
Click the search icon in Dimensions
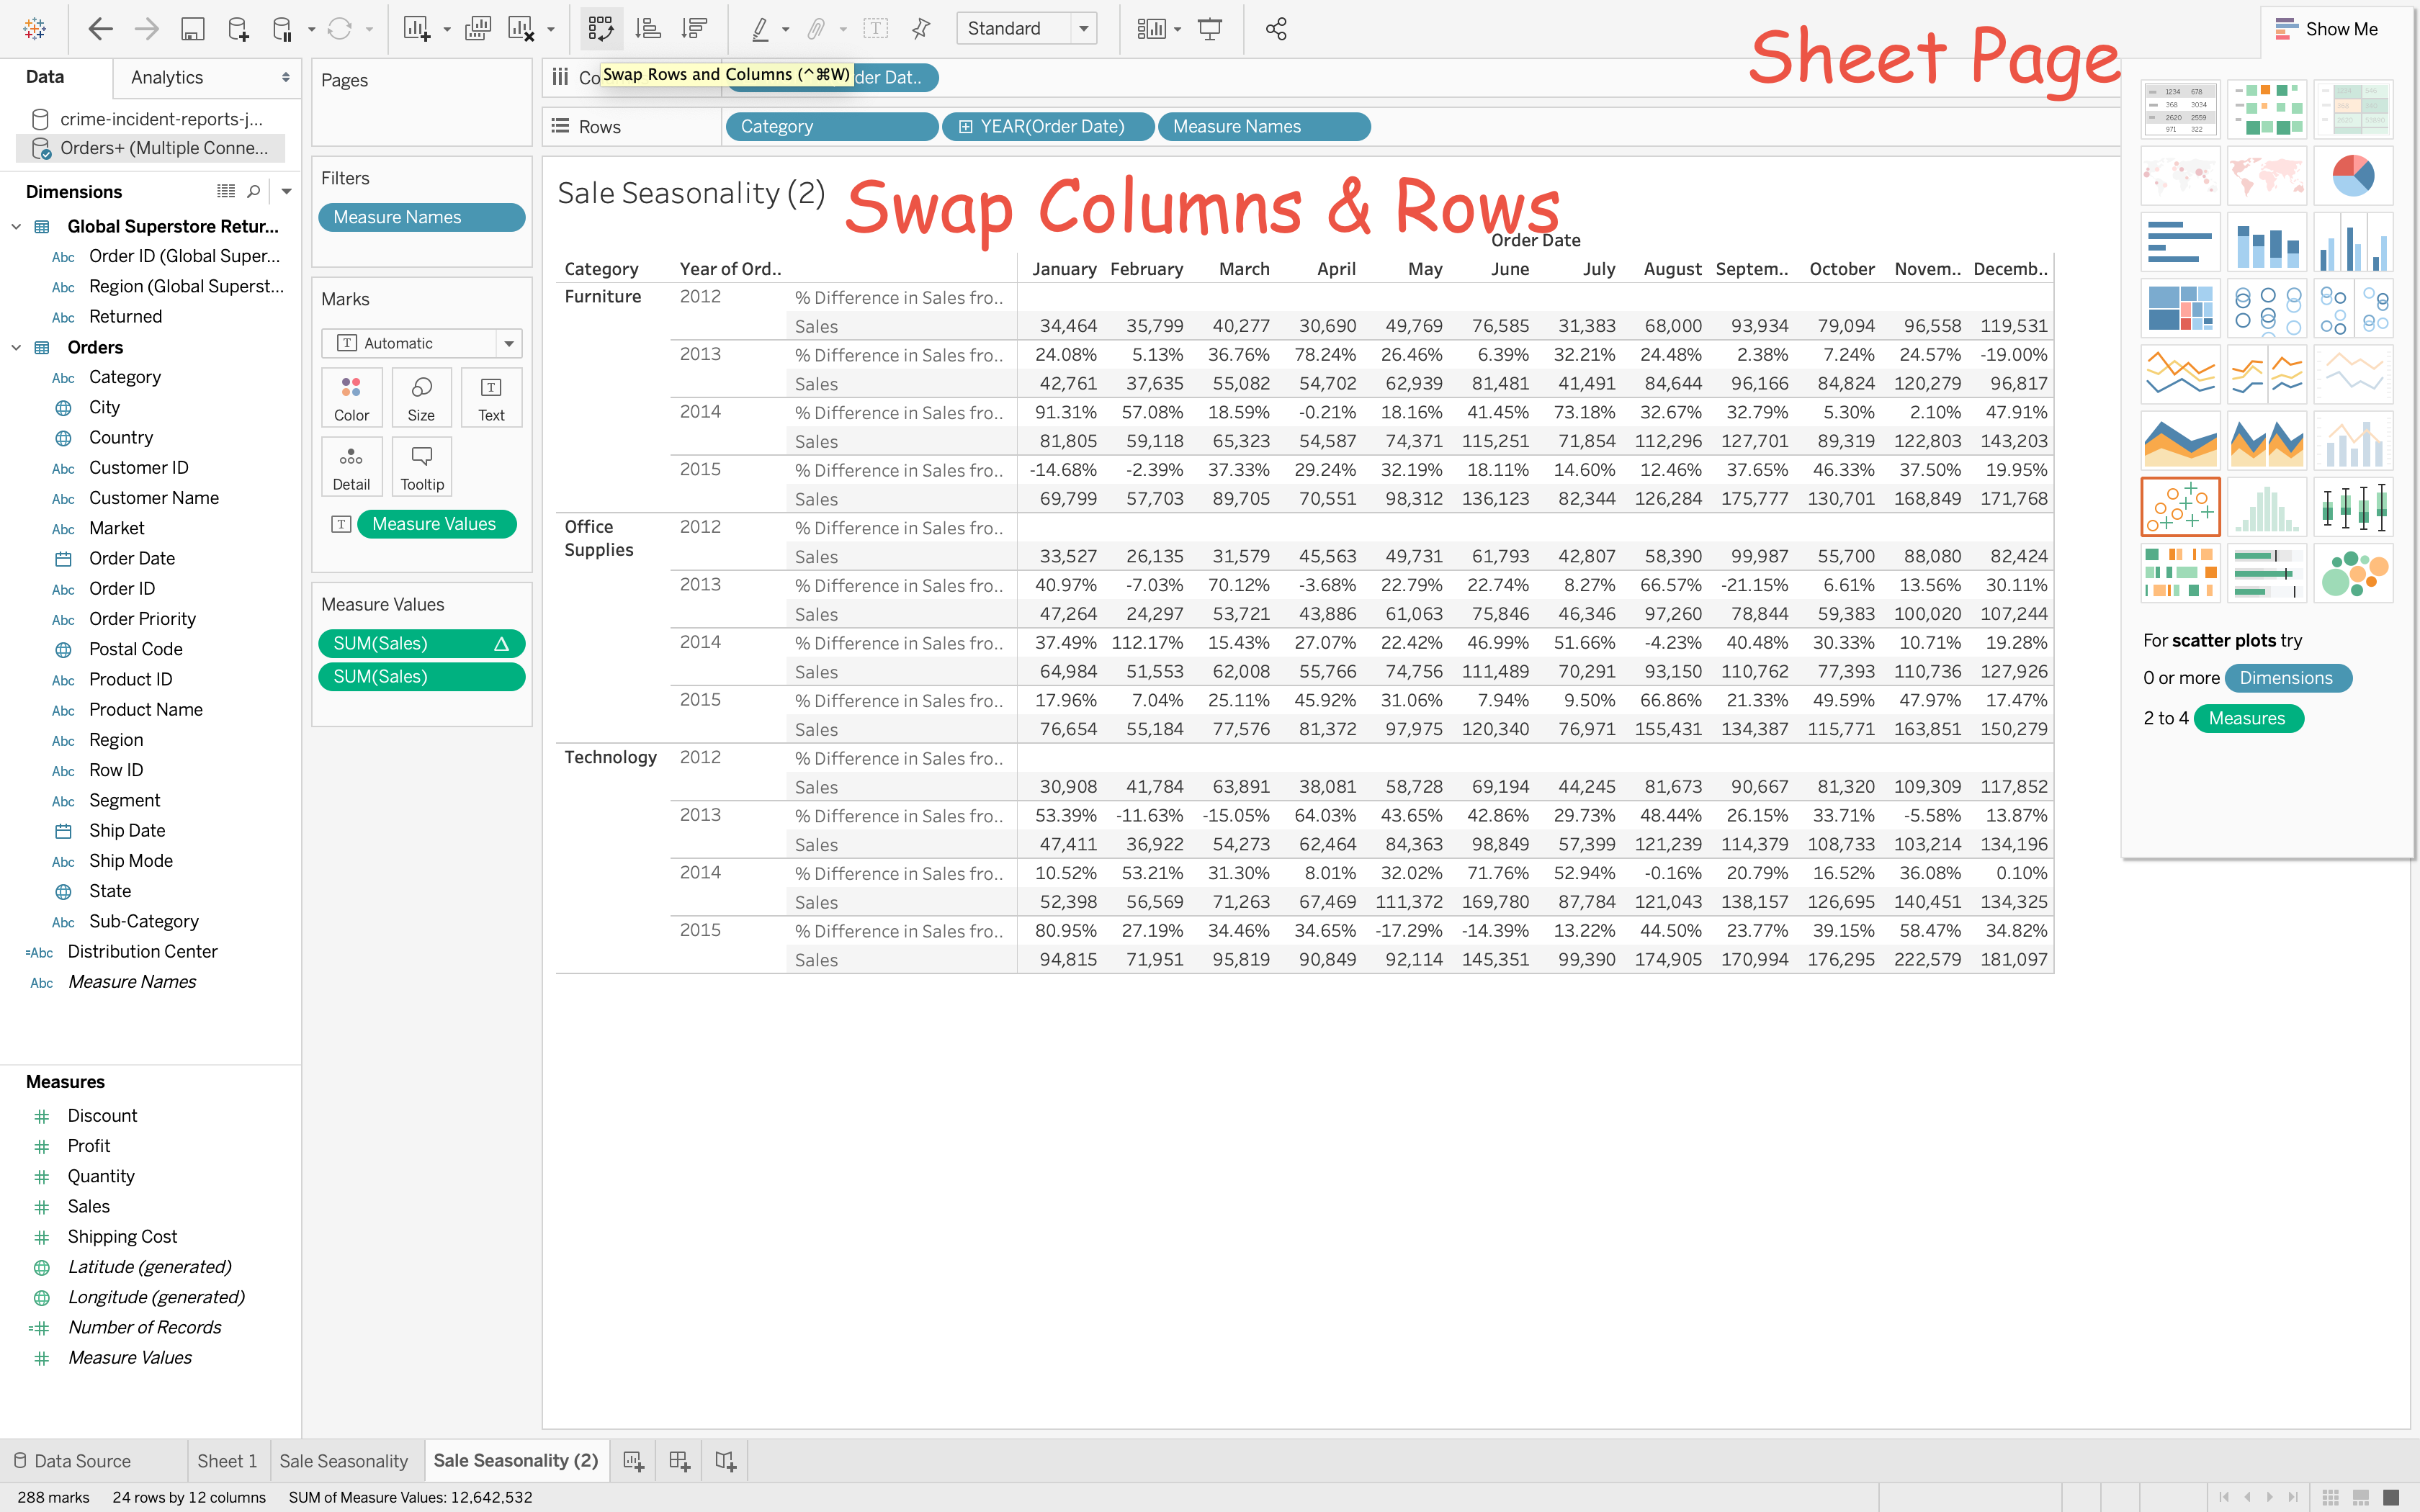254,191
